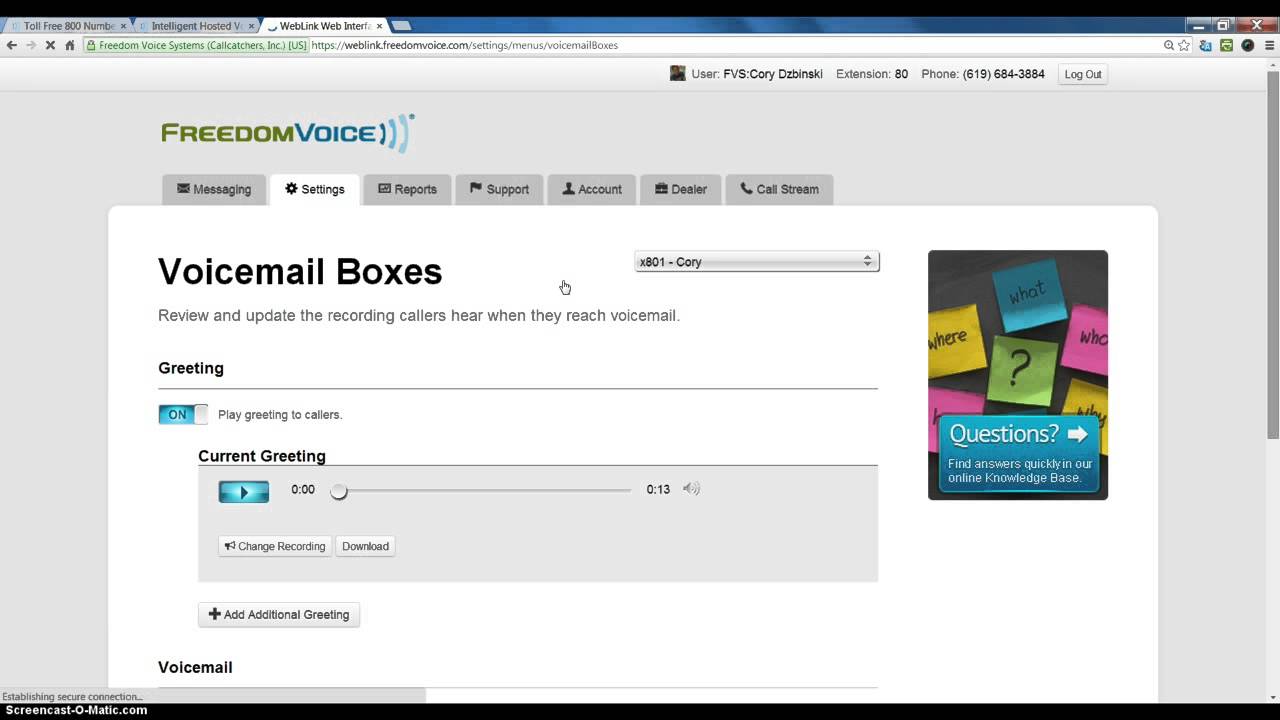Close the Toll Free 800 Number tab
Image resolution: width=1280 pixels, height=720 pixels.
(123, 26)
